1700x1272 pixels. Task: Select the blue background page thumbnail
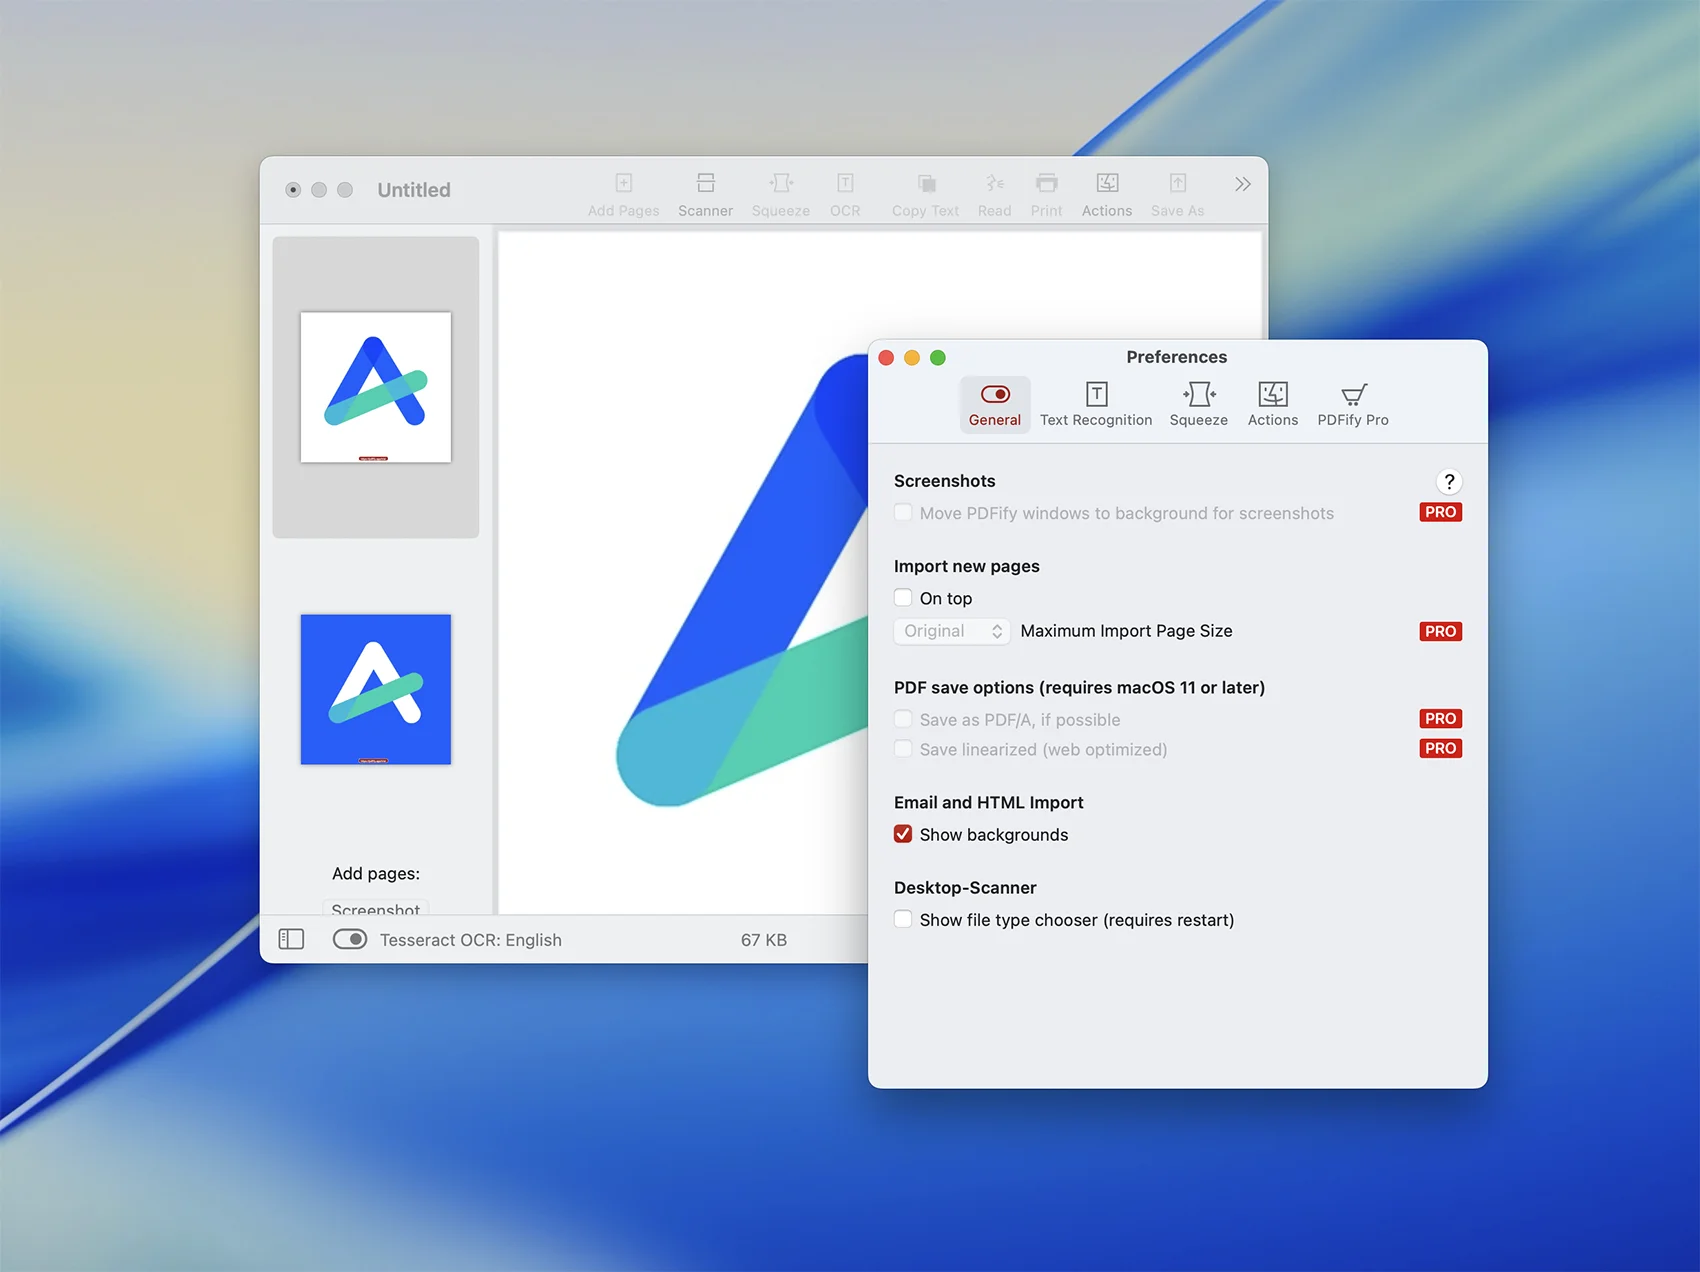376,690
